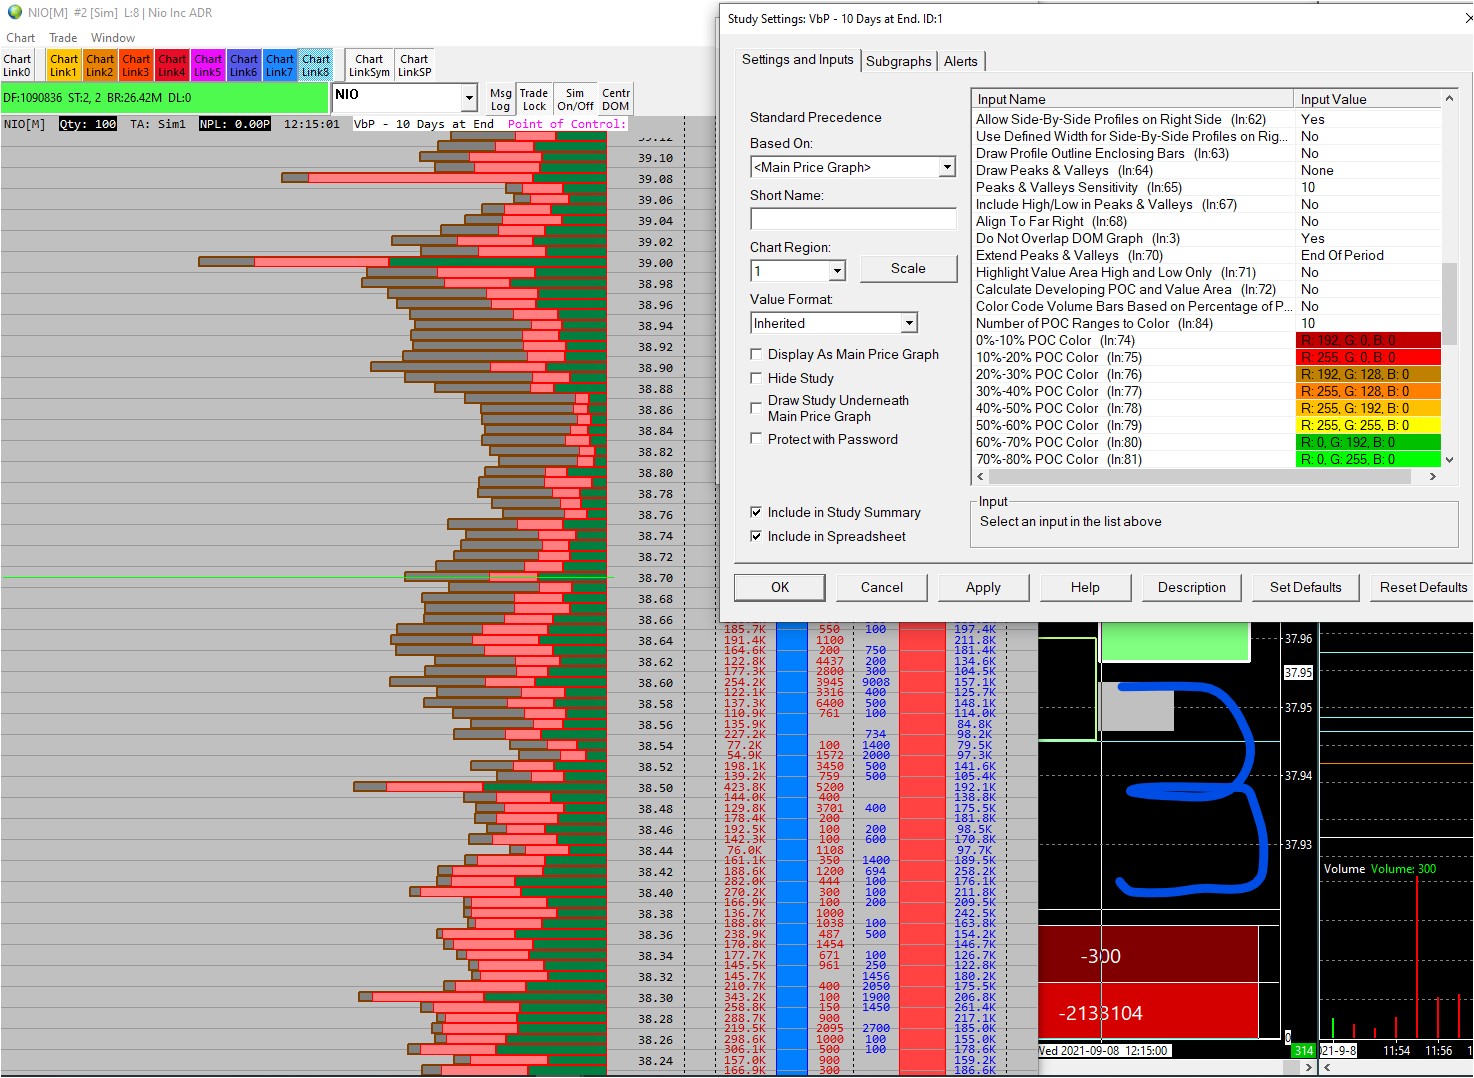Check Display As Main Price Graph
Screen dimensions: 1474x1078
pyautogui.click(x=757, y=354)
